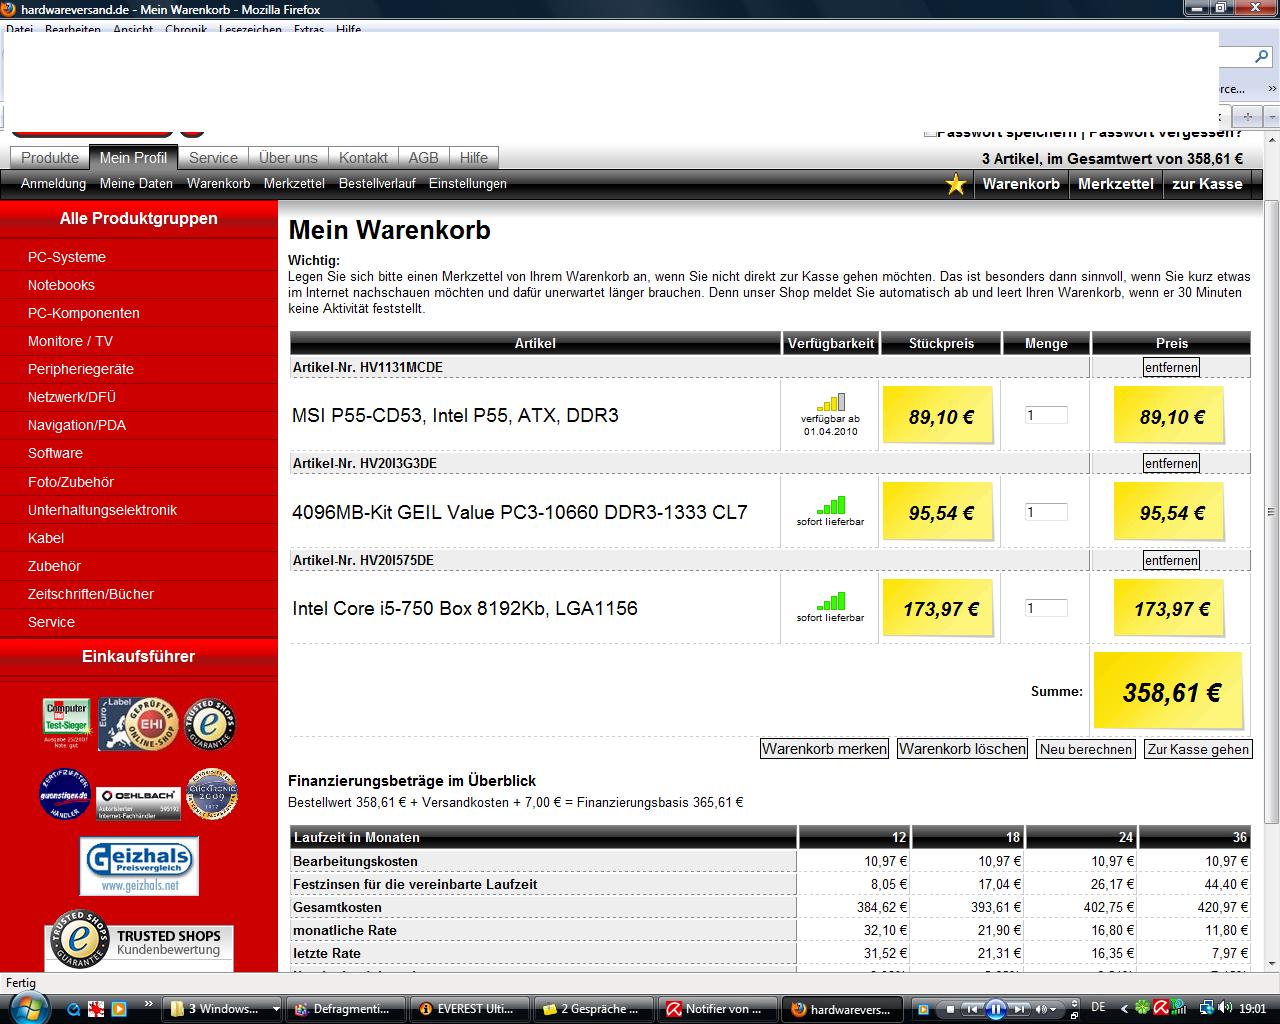Open the EHI Geprüfter Online-Shop seal
The height and width of the screenshot is (1024, 1280).
coord(138,724)
